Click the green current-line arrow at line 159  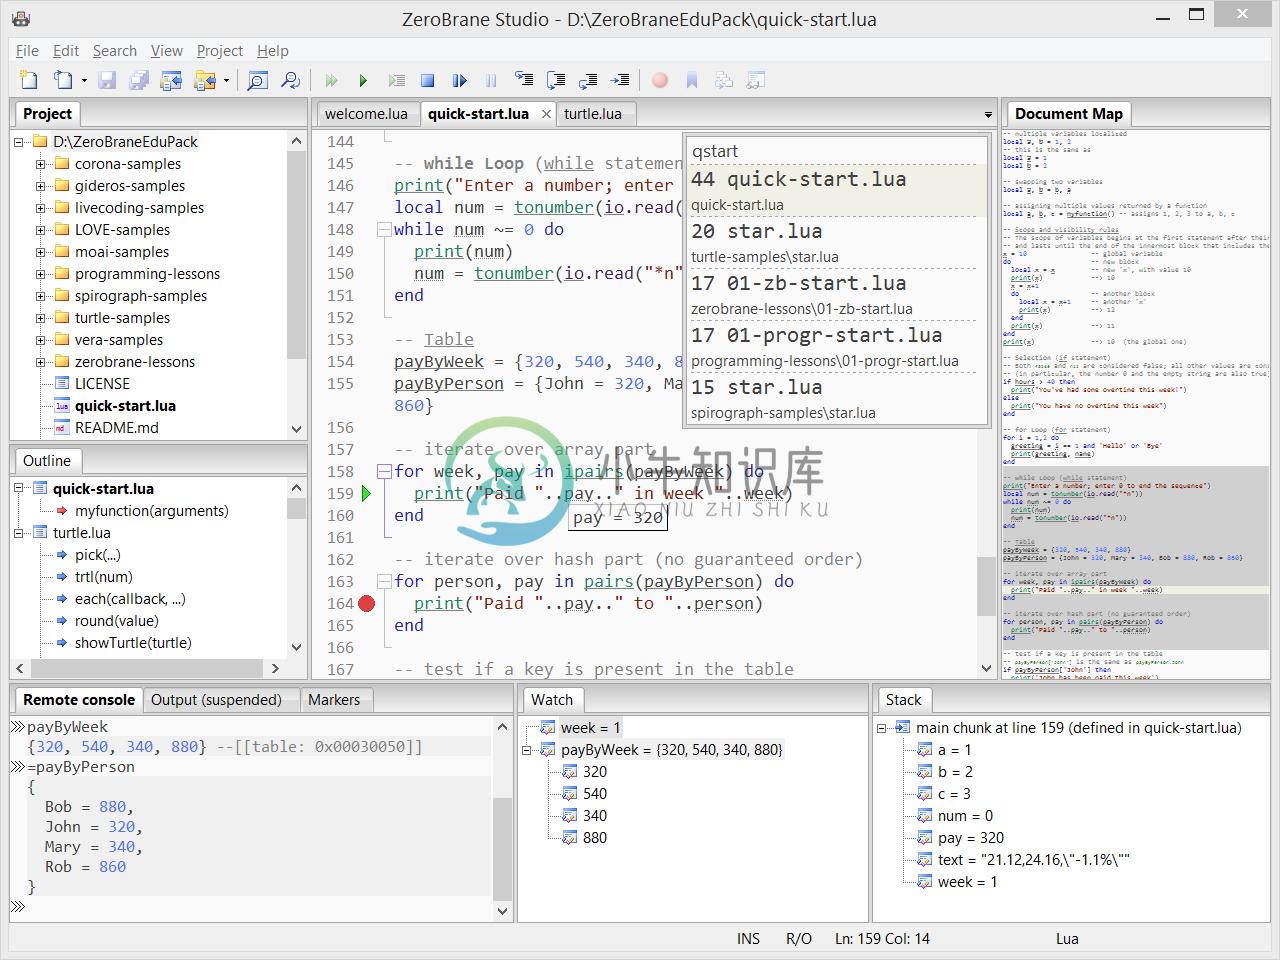[x=367, y=493]
